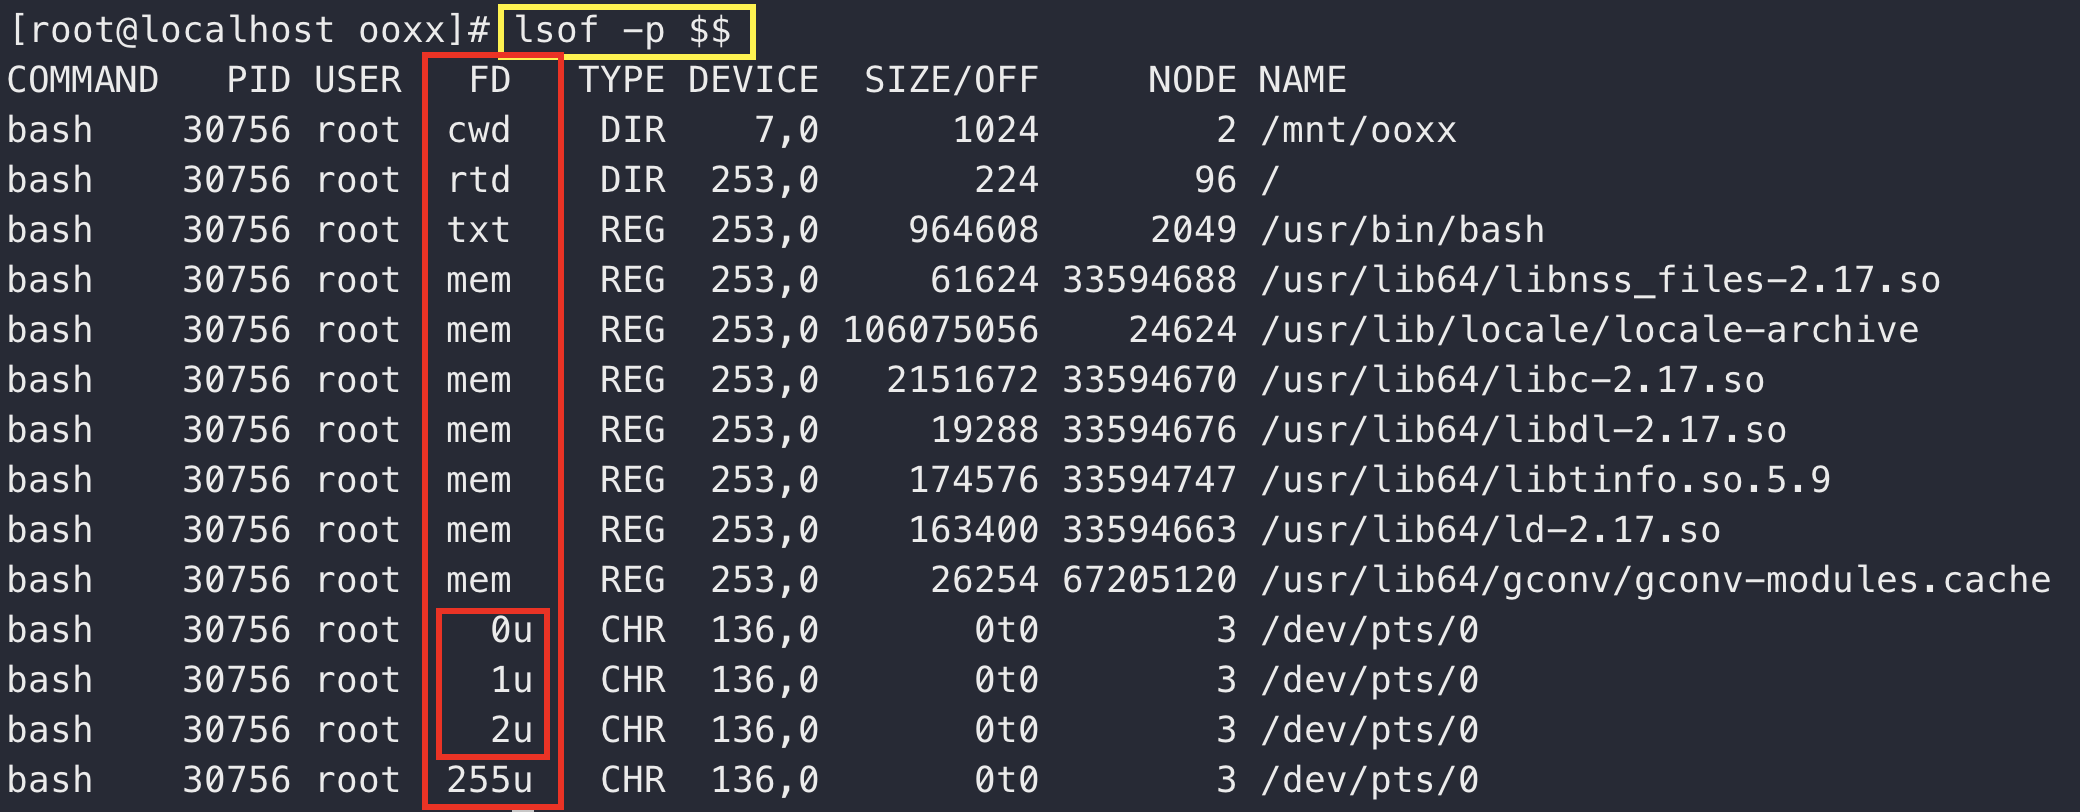Click the node number "33594747"
2080x812 pixels.
pyautogui.click(x=1149, y=480)
